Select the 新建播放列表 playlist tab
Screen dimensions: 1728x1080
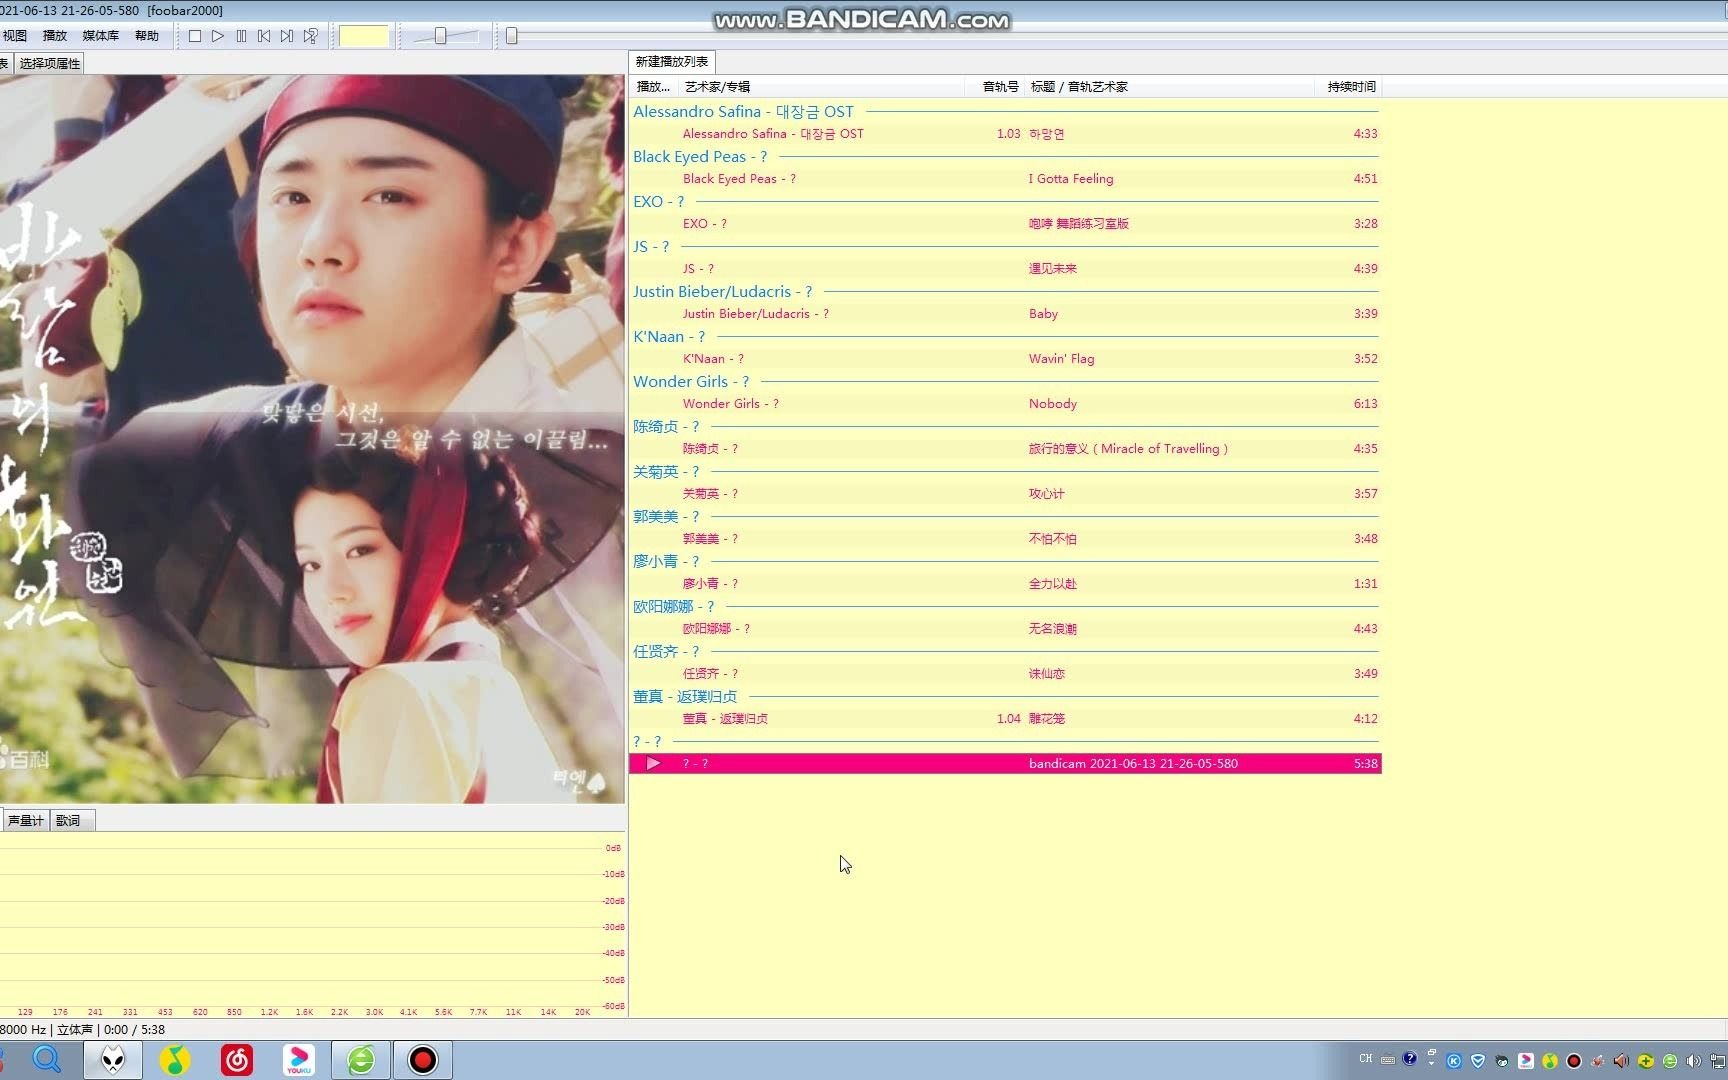(672, 62)
